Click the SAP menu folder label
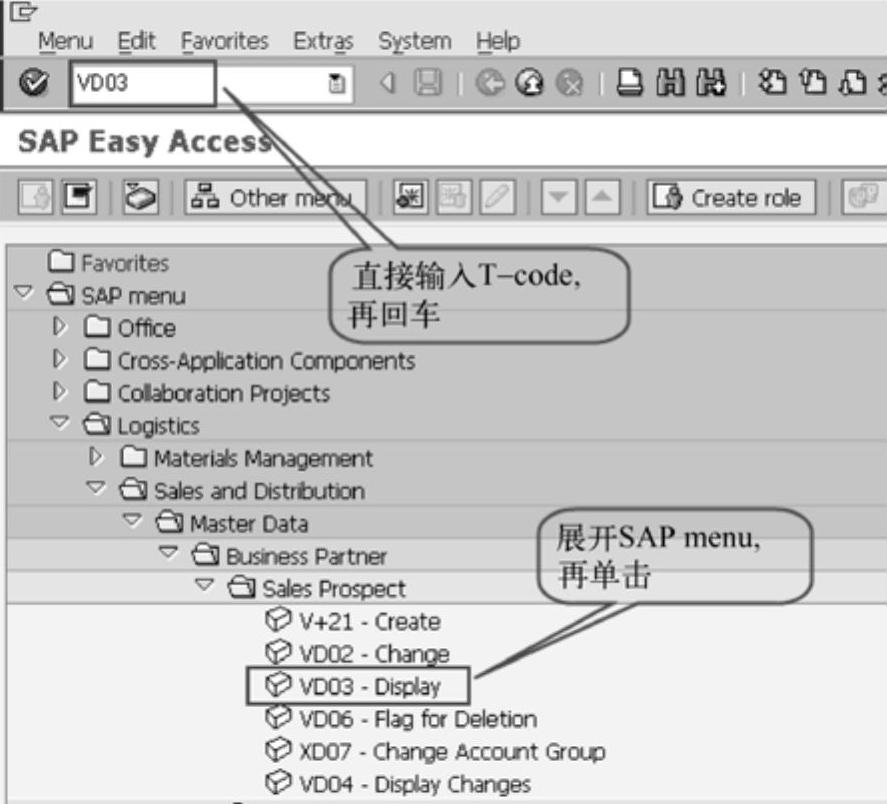The image size is (887, 804). click(x=134, y=296)
